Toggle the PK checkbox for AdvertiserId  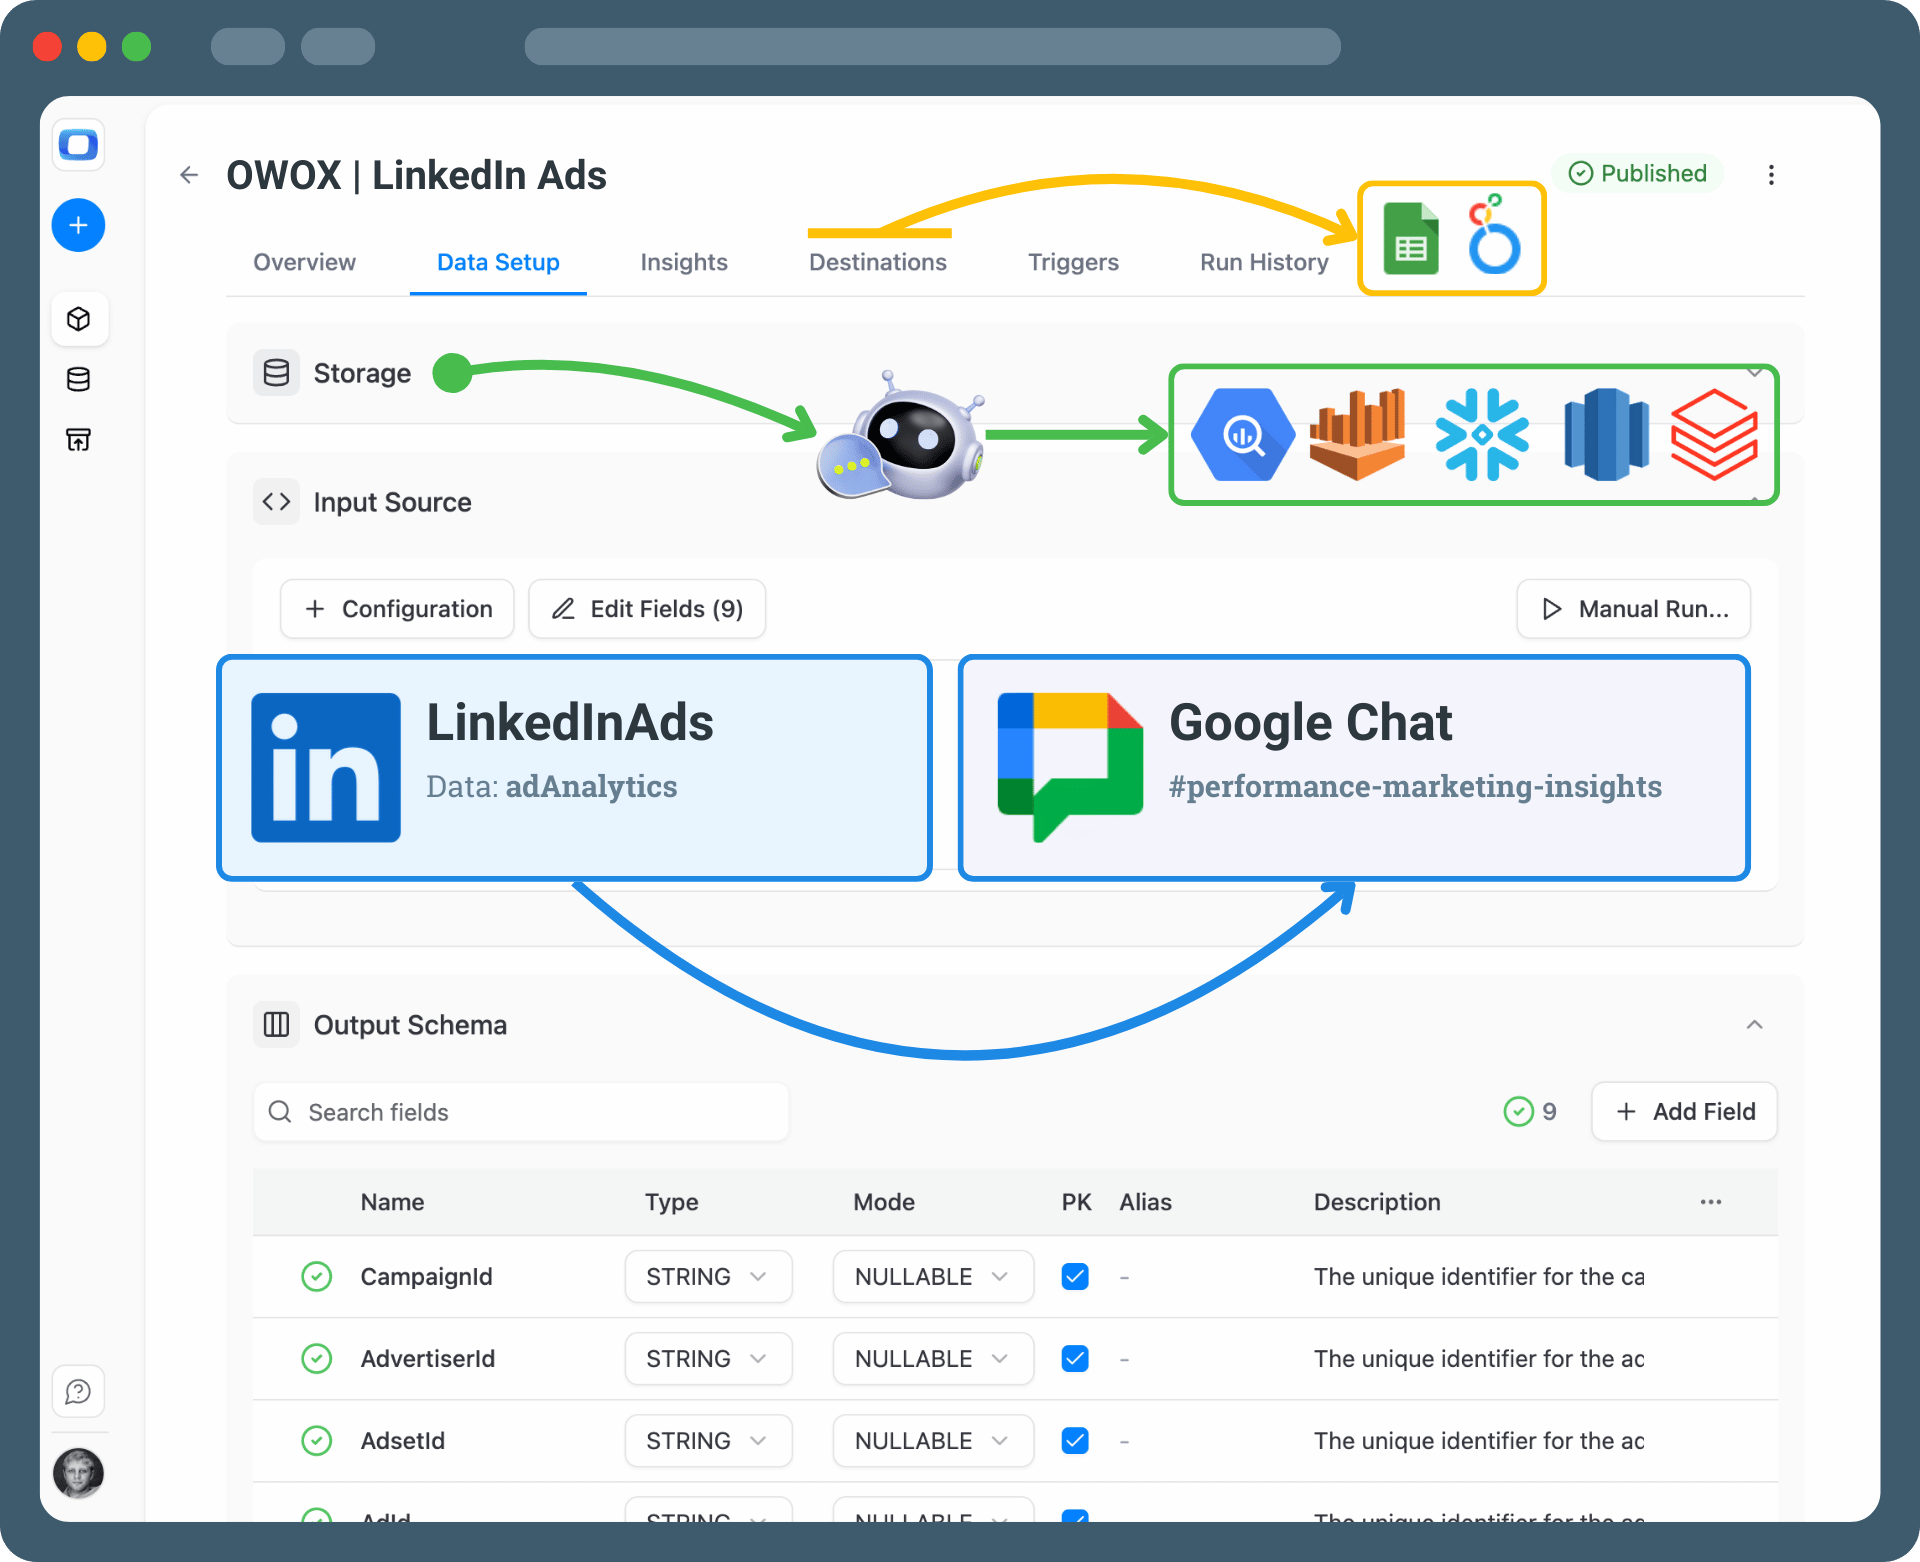coord(1075,1358)
